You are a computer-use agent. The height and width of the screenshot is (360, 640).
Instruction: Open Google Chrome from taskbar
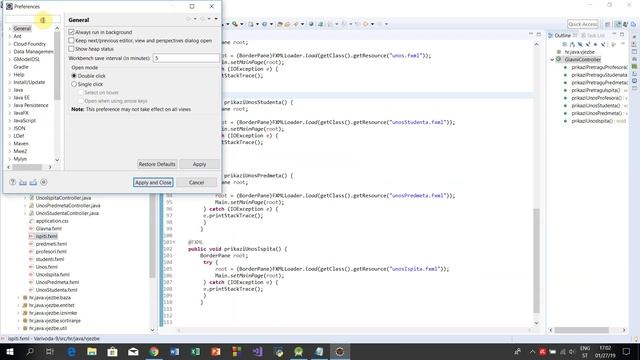(154, 351)
